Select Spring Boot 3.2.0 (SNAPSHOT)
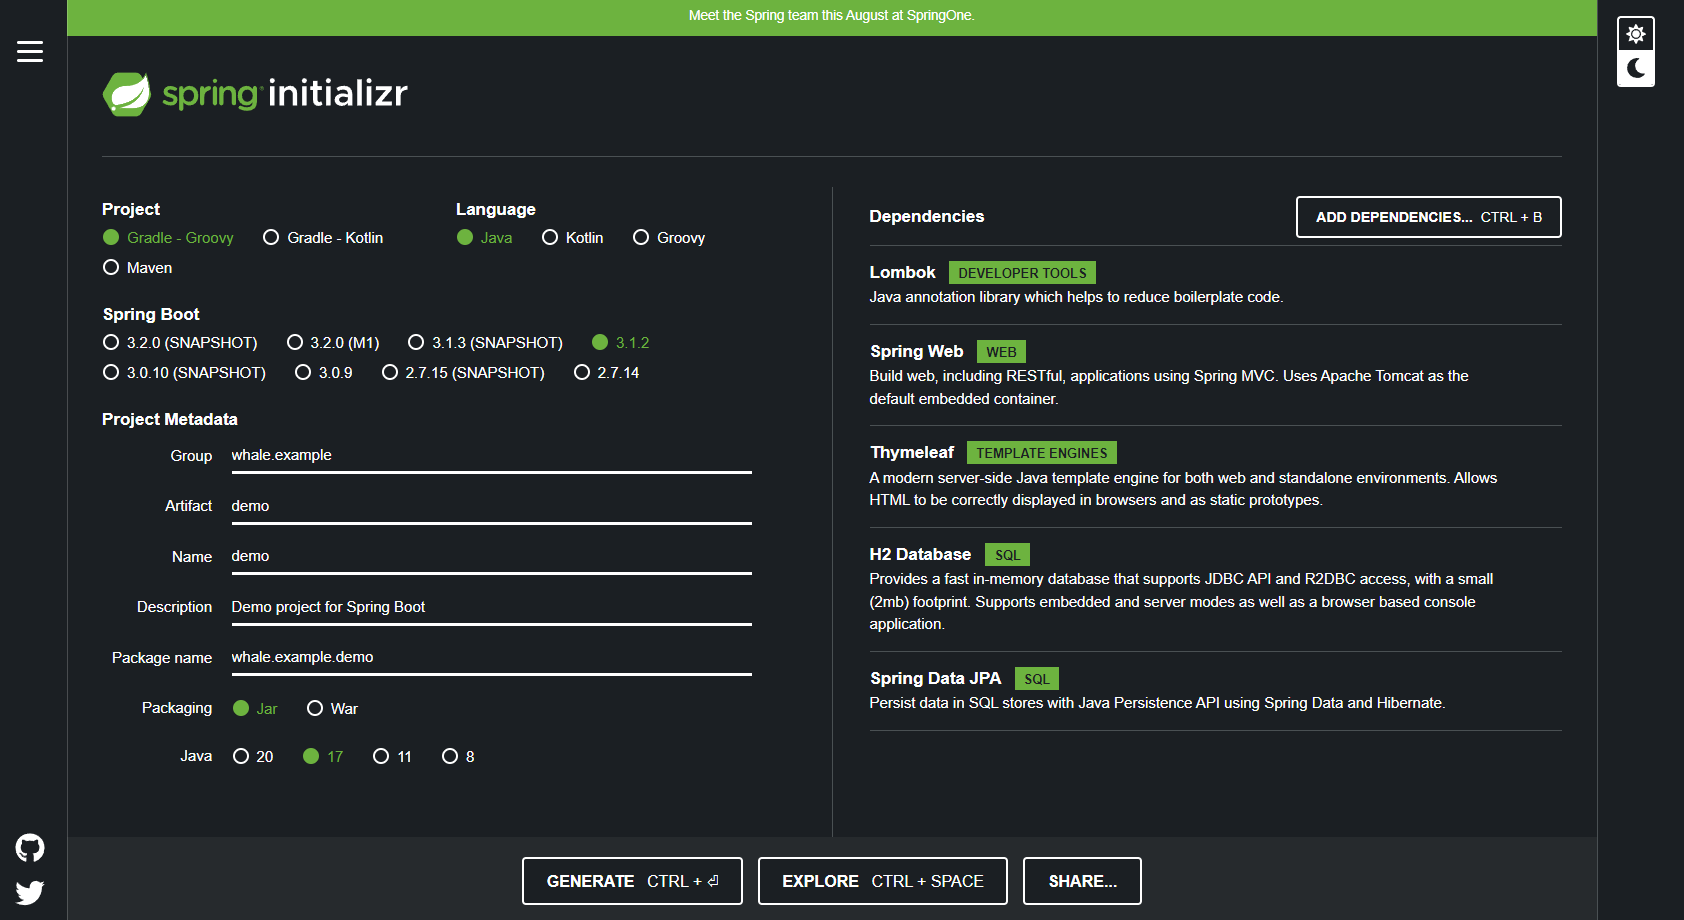Image resolution: width=1684 pixels, height=920 pixels. (180, 343)
